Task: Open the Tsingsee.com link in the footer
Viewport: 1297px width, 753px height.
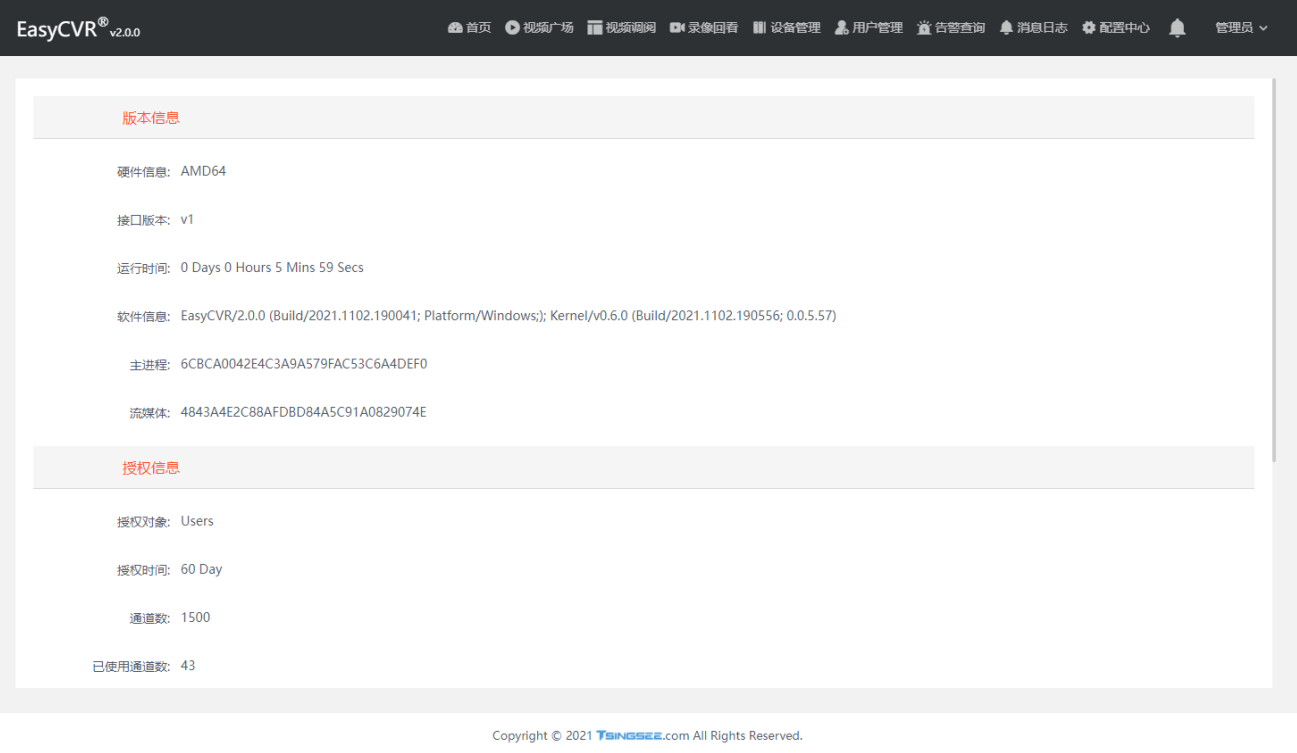Action: point(642,736)
